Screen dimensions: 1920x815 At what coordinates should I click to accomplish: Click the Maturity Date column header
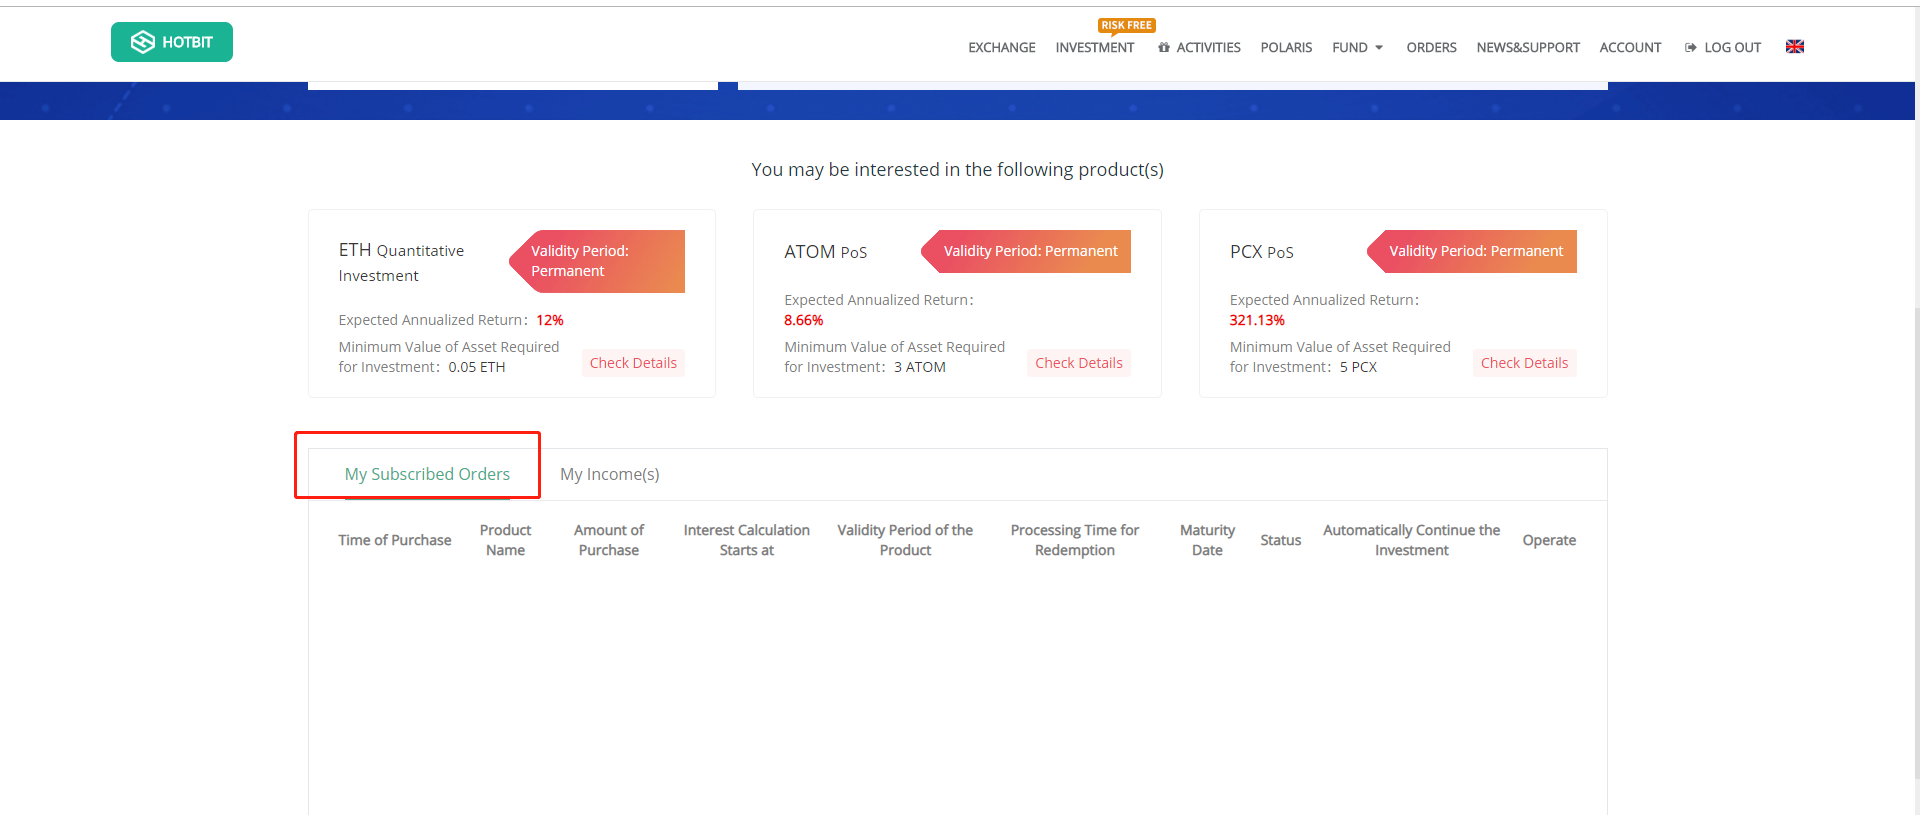pyautogui.click(x=1207, y=540)
